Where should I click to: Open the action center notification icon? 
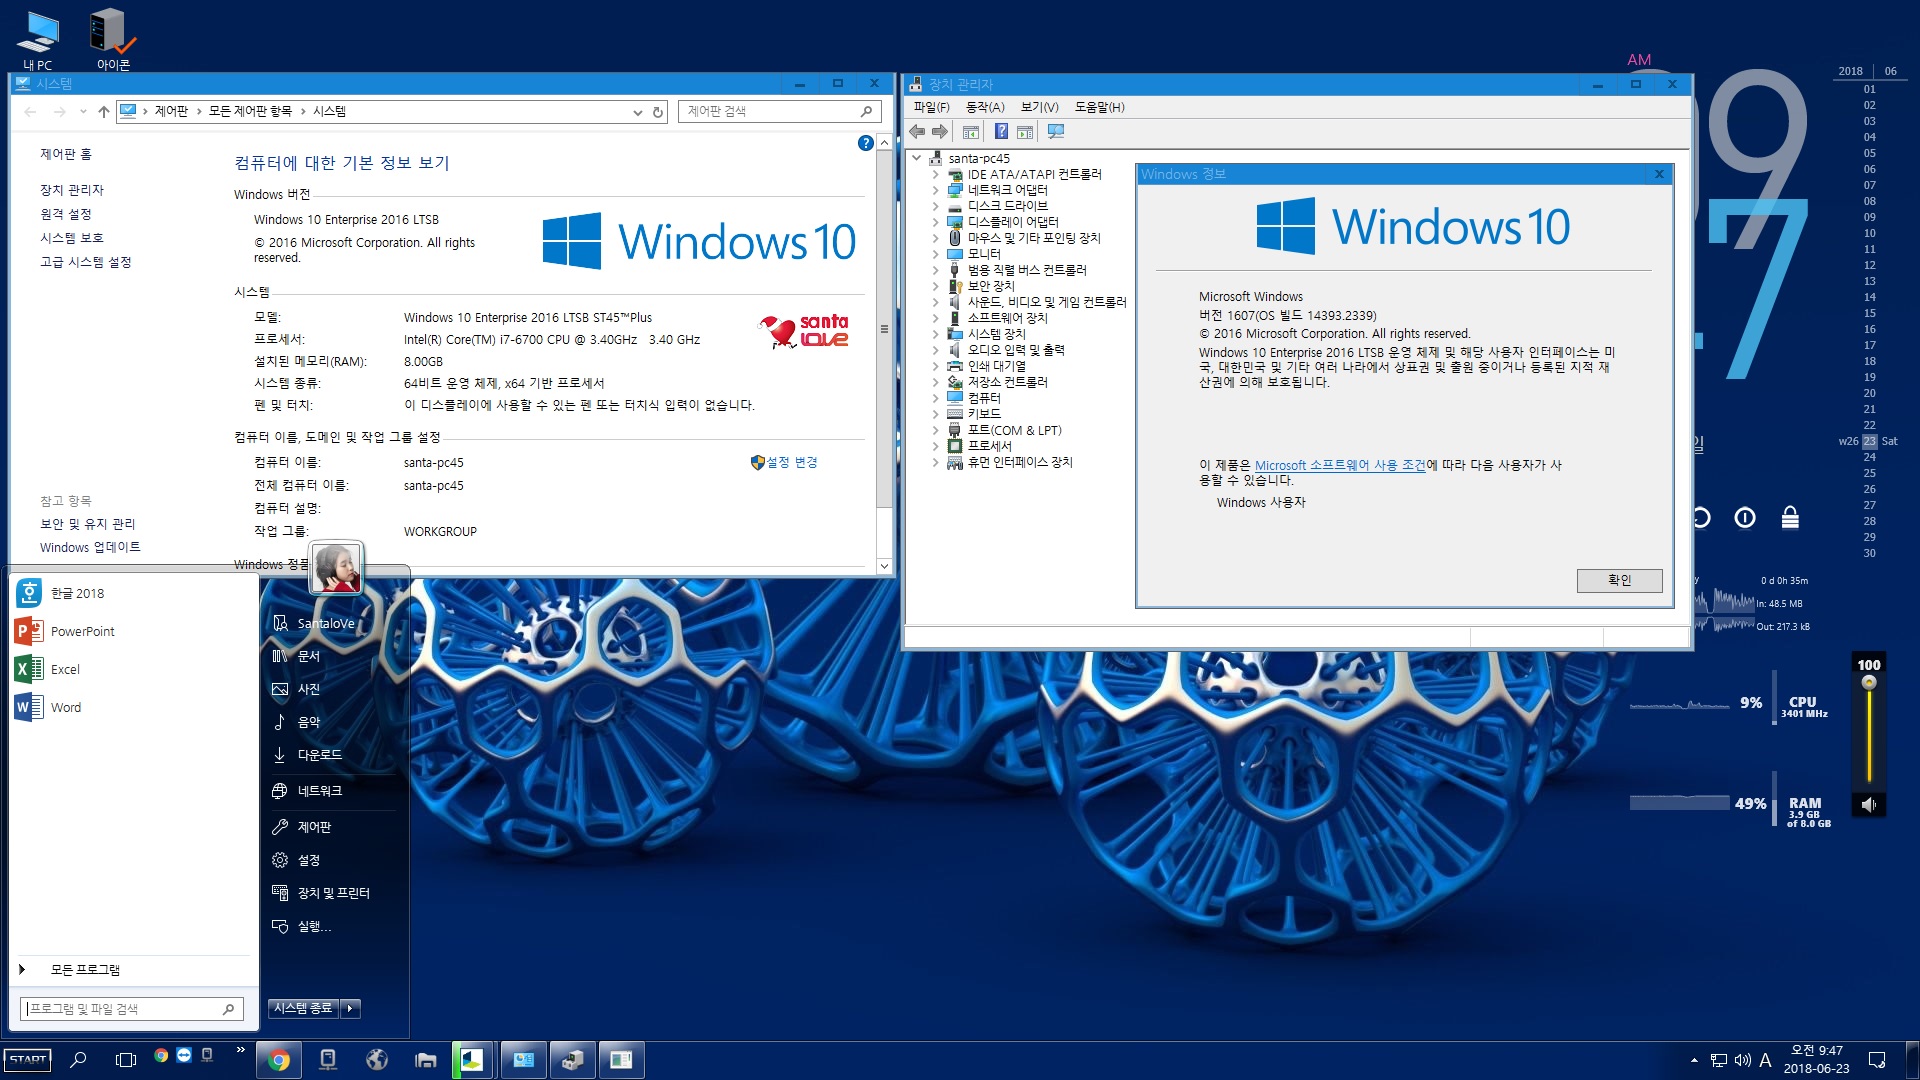point(1877,1060)
